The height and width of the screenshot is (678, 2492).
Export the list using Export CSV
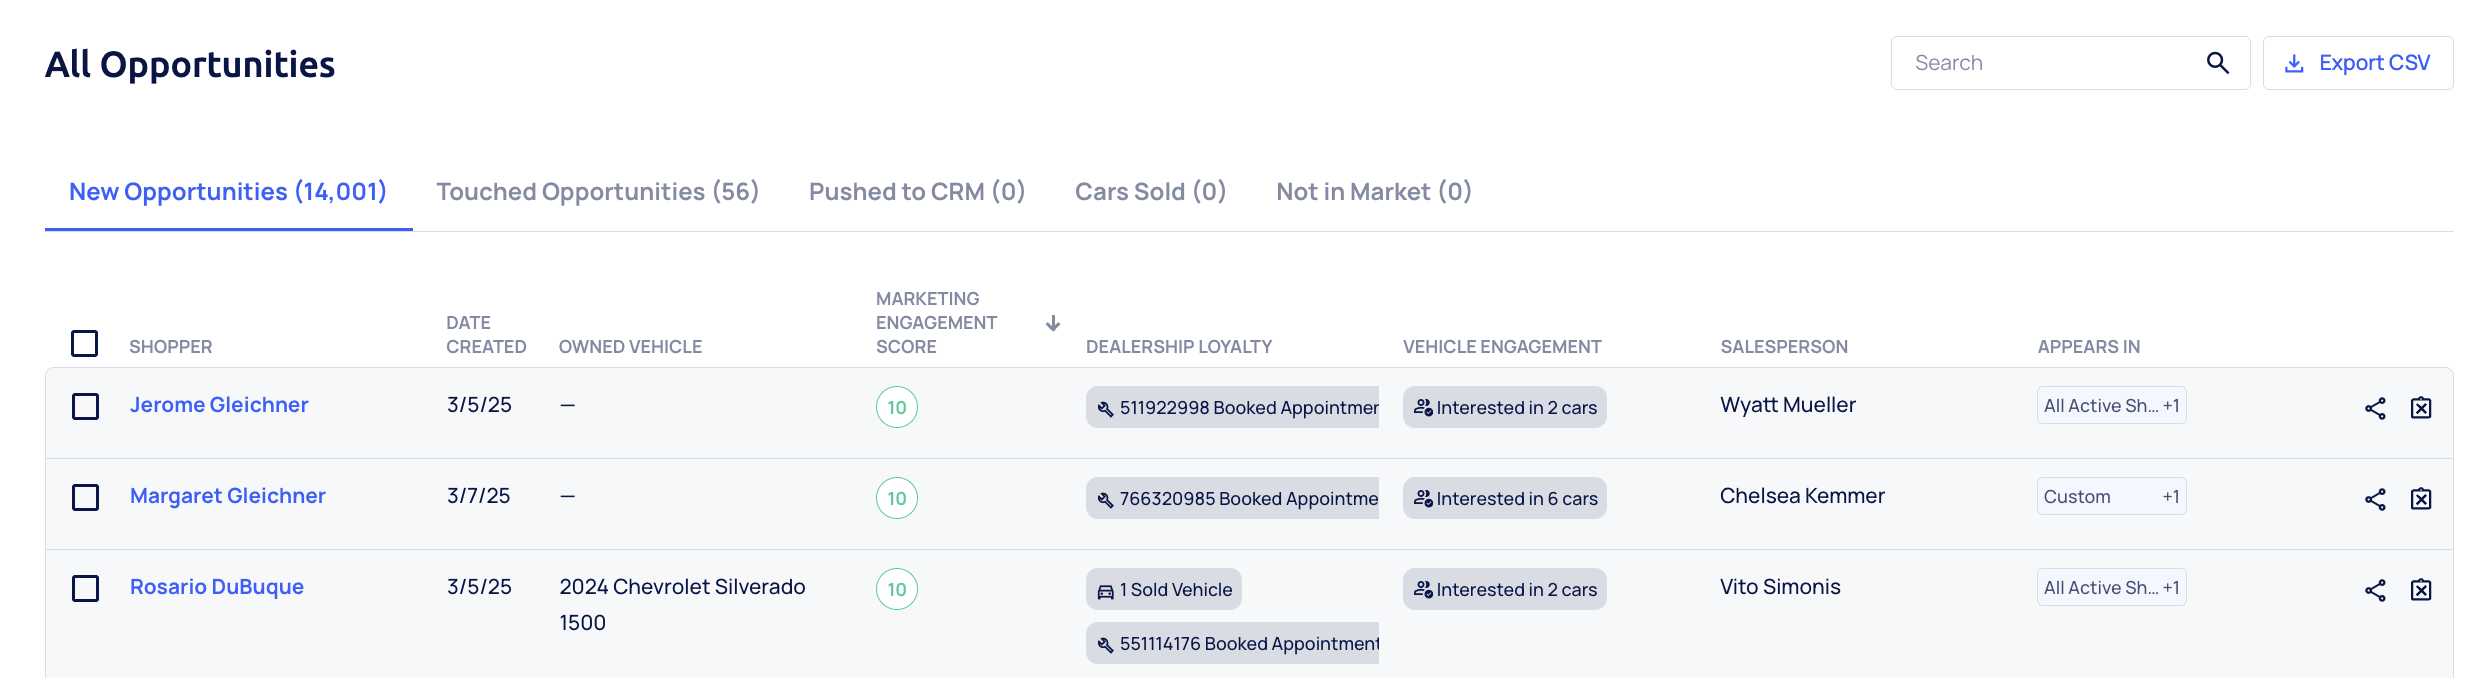point(2358,63)
